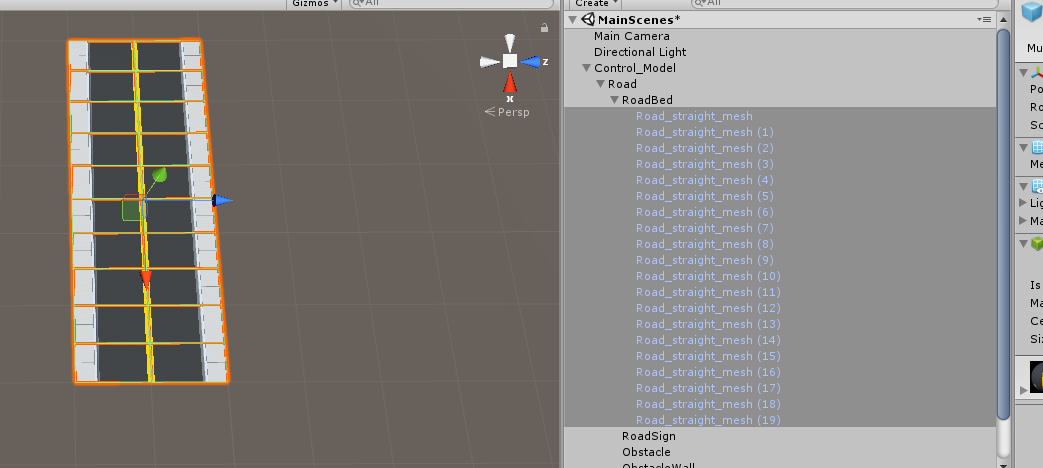The image size is (1043, 468).
Task: Collapse the Mesh Renderer component foldout
Action: [1024, 186]
